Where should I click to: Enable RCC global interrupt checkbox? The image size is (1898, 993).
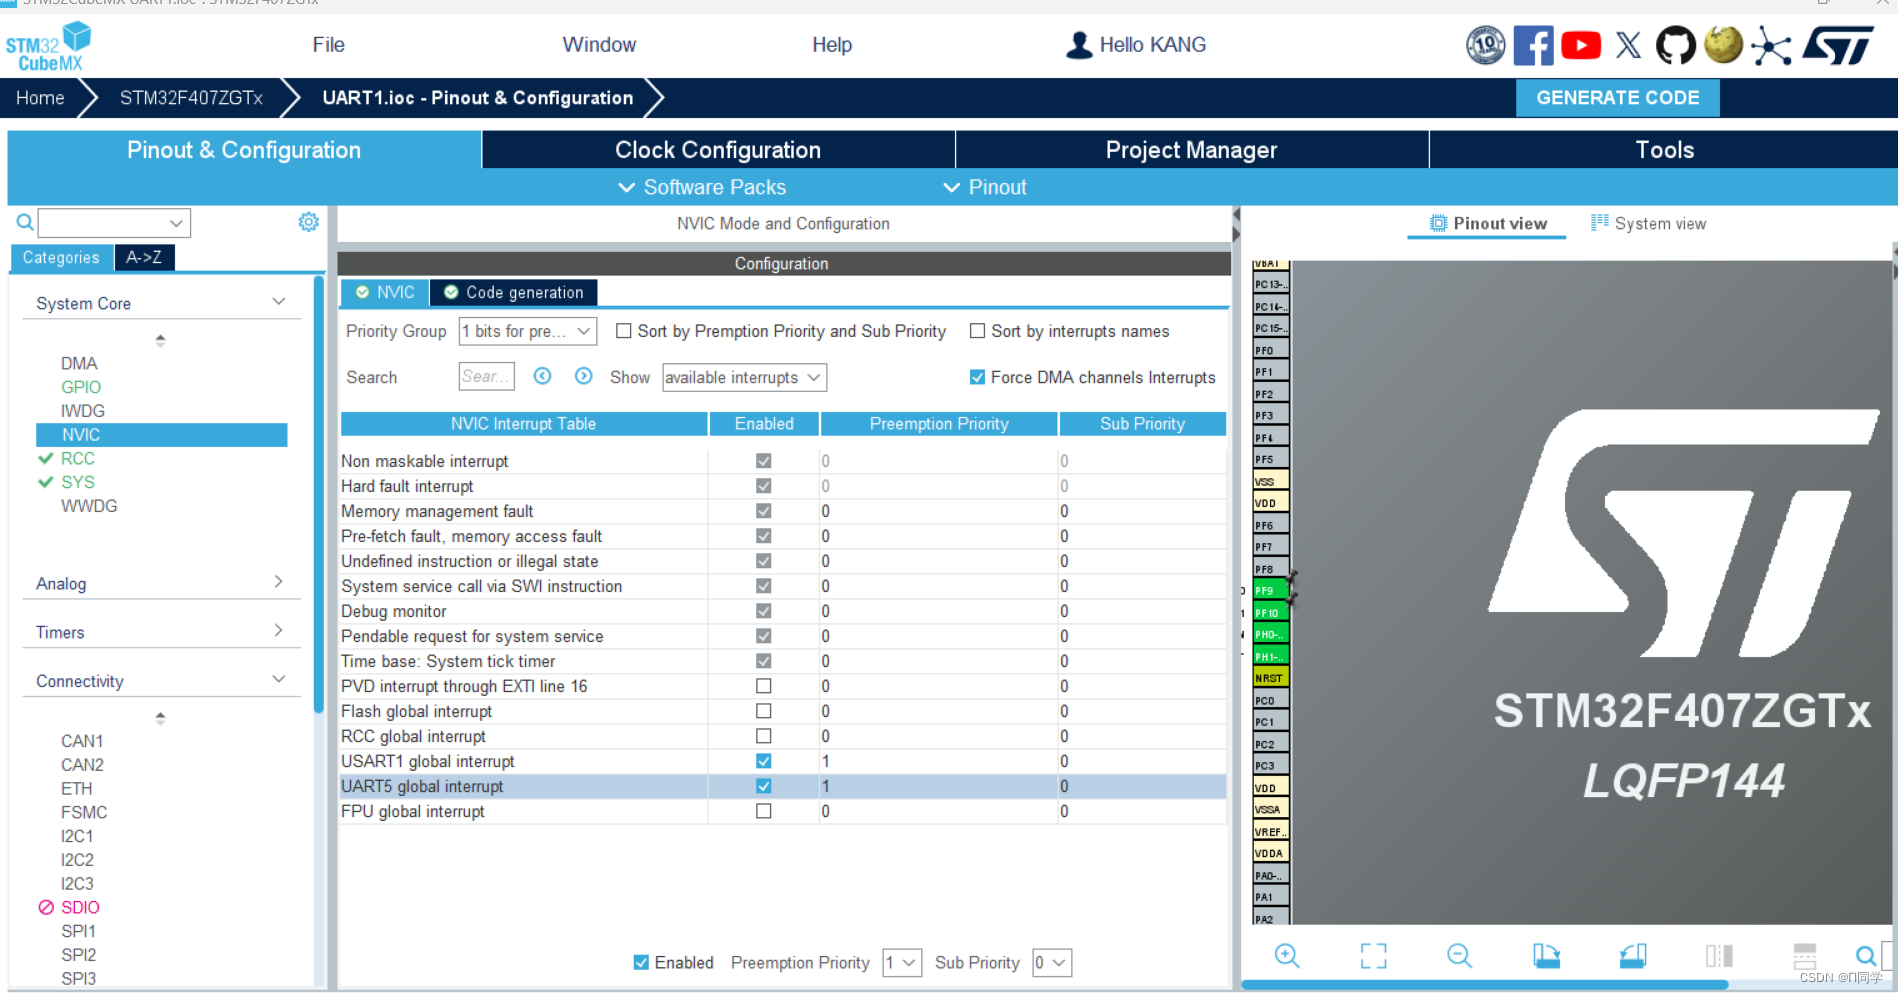[x=764, y=736]
